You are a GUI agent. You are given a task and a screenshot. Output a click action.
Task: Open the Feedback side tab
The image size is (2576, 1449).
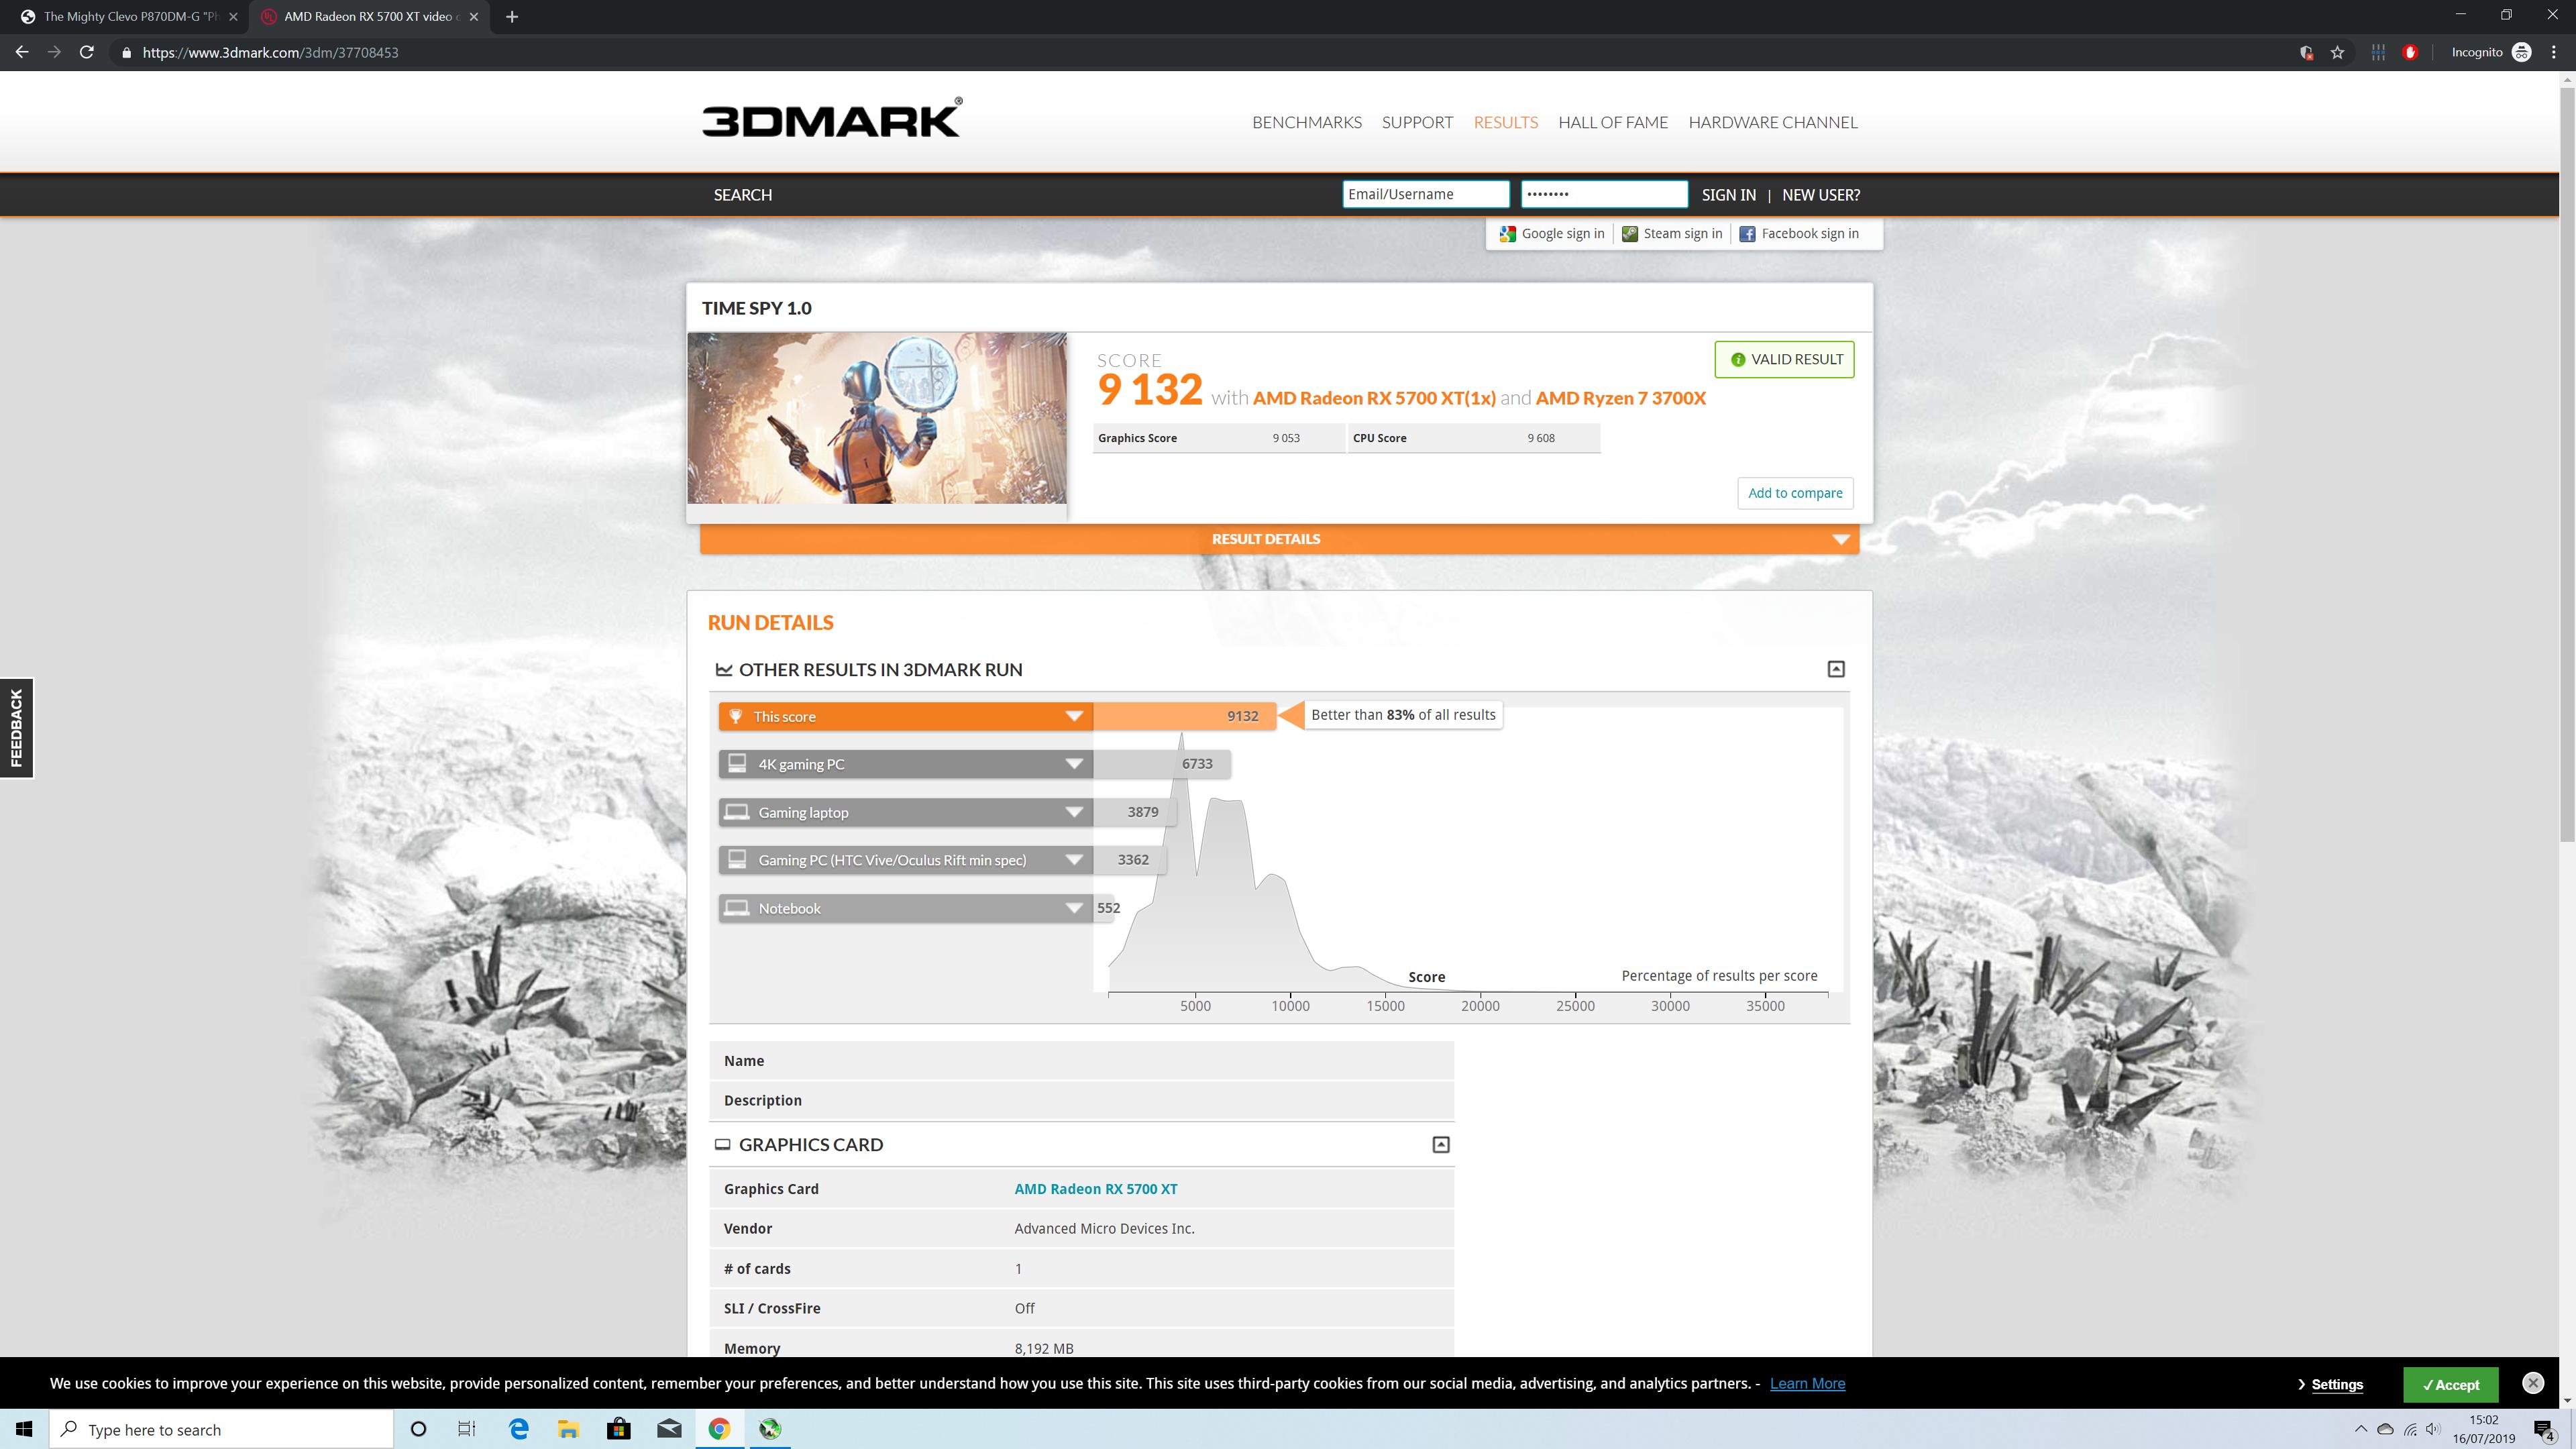(16, 728)
